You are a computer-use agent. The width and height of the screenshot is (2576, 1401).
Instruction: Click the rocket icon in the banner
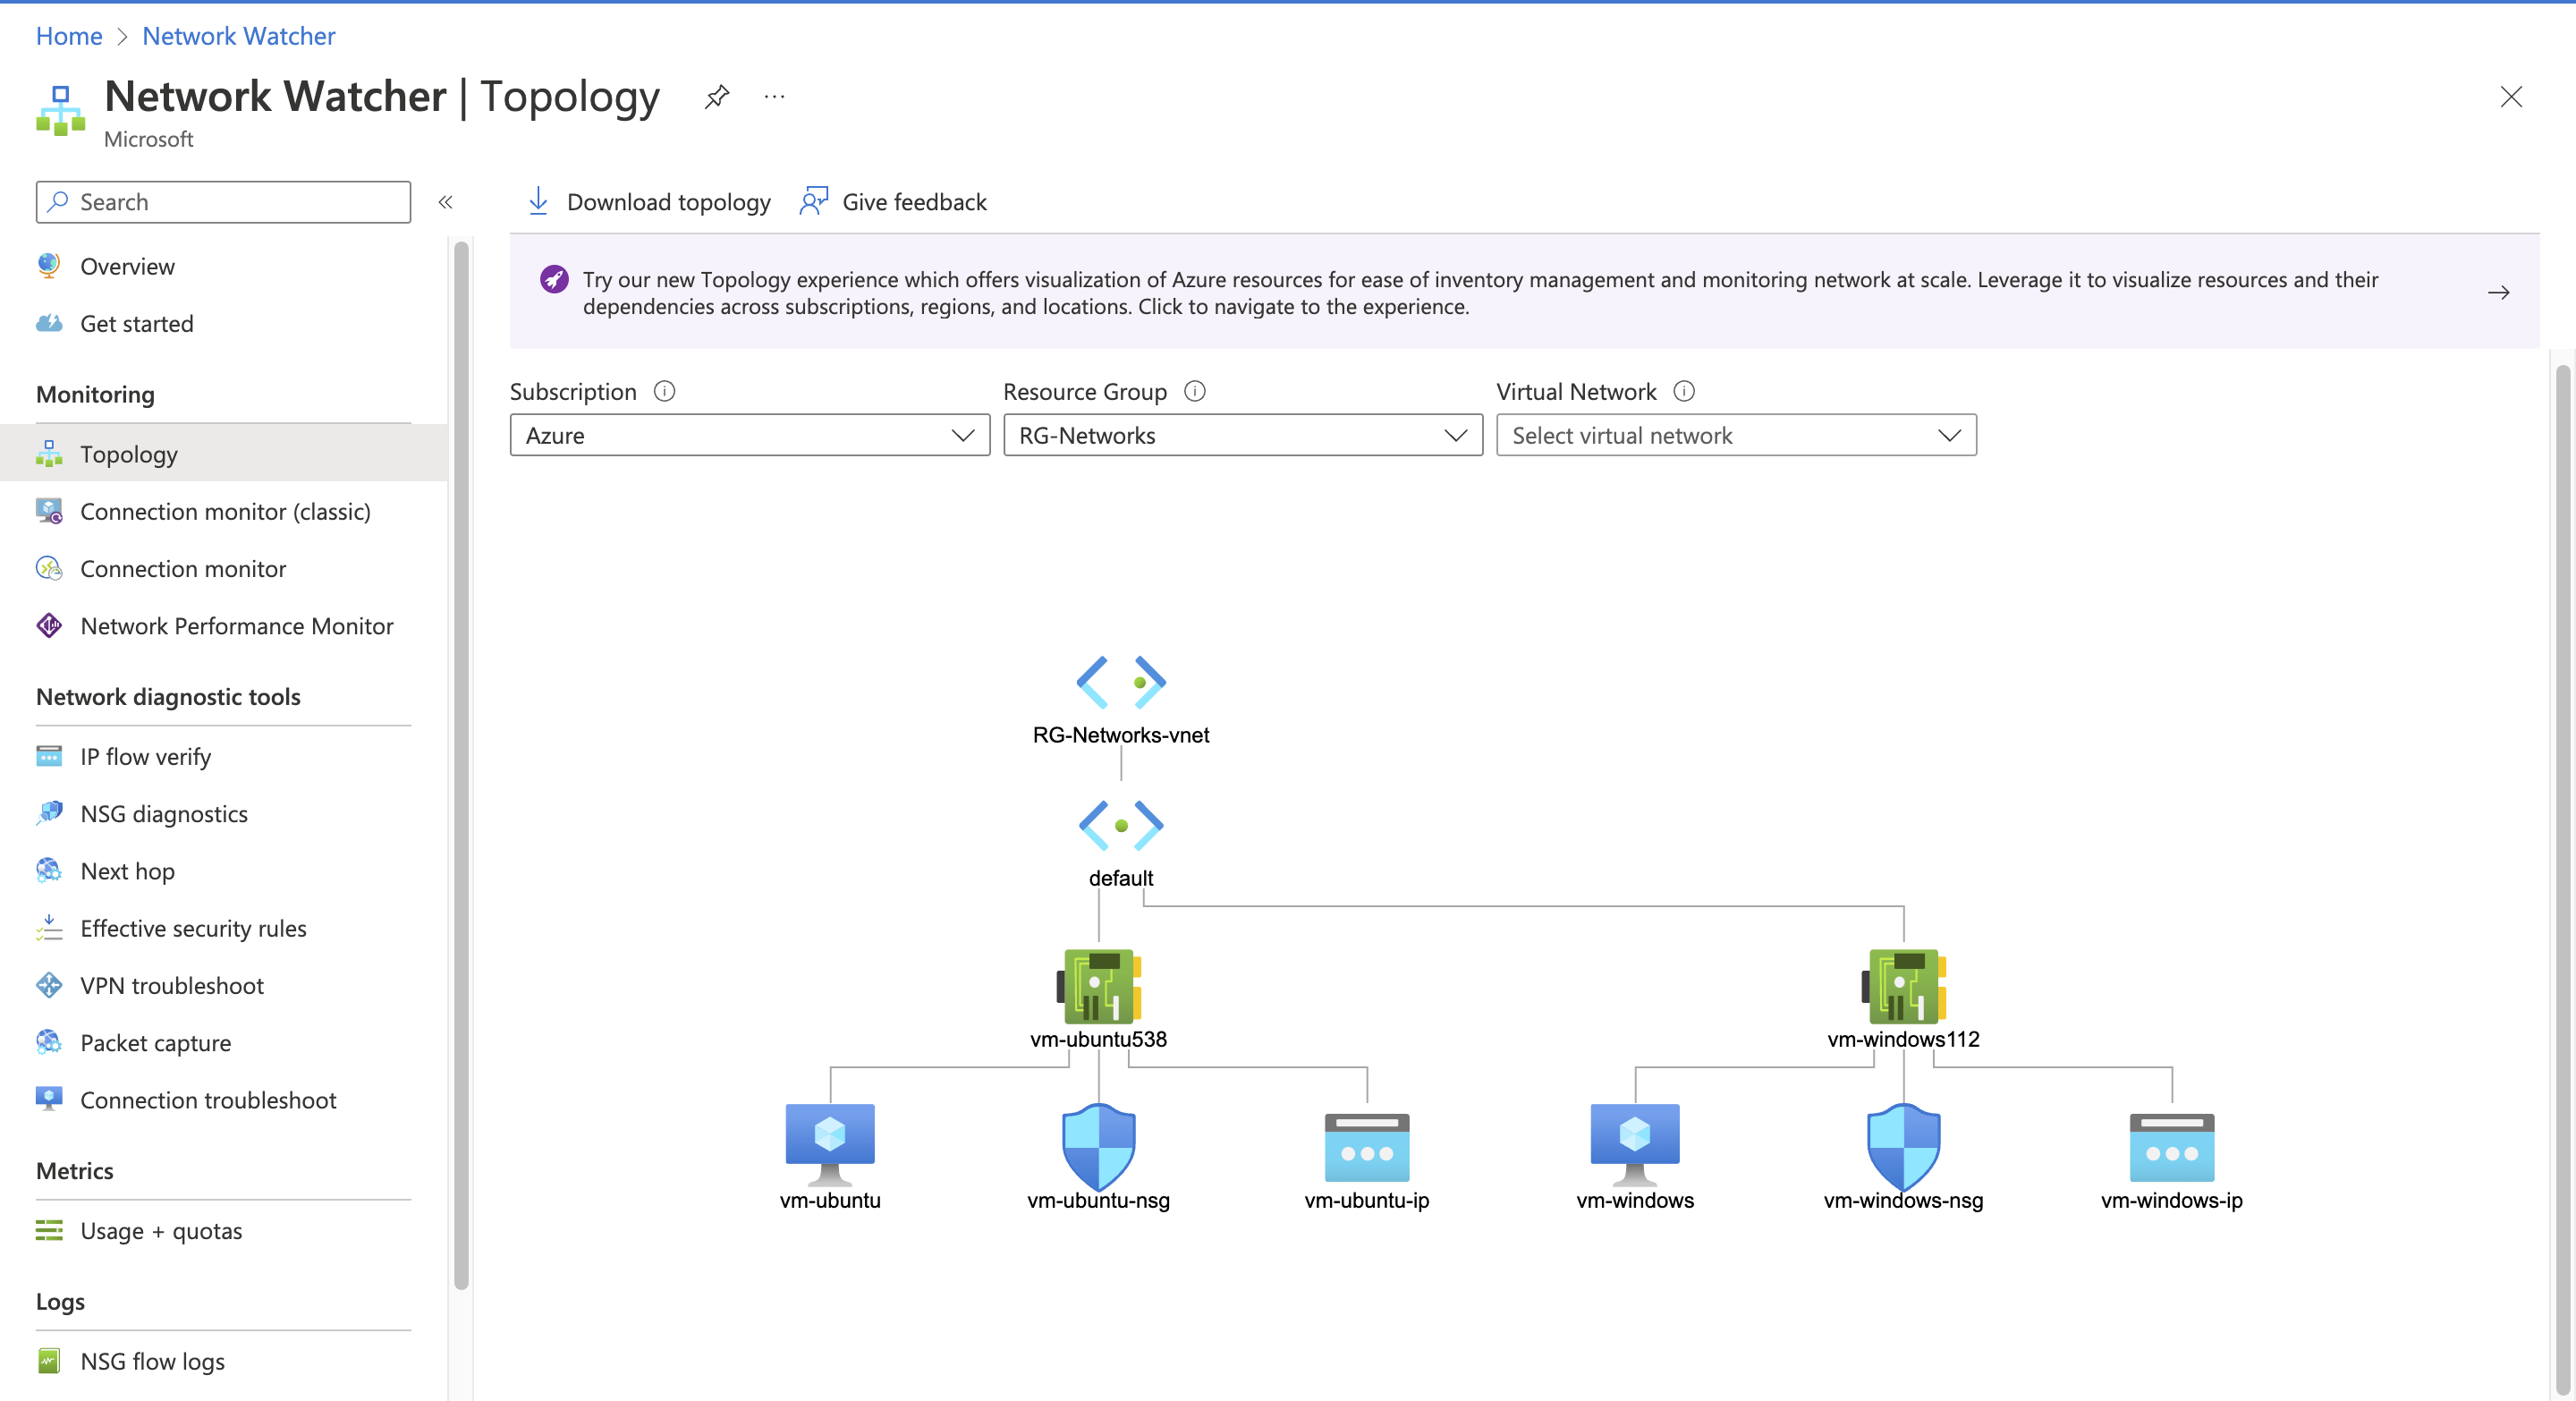pyautogui.click(x=554, y=279)
